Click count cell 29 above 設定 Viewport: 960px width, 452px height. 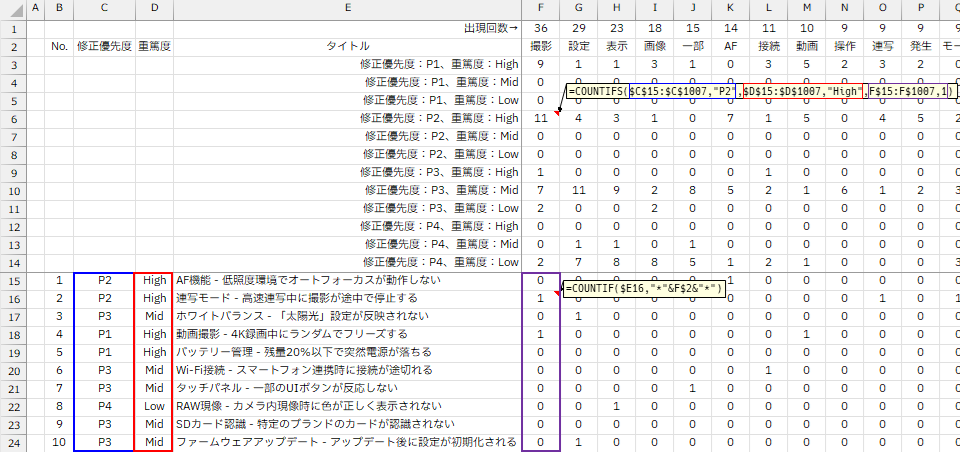tap(579, 28)
